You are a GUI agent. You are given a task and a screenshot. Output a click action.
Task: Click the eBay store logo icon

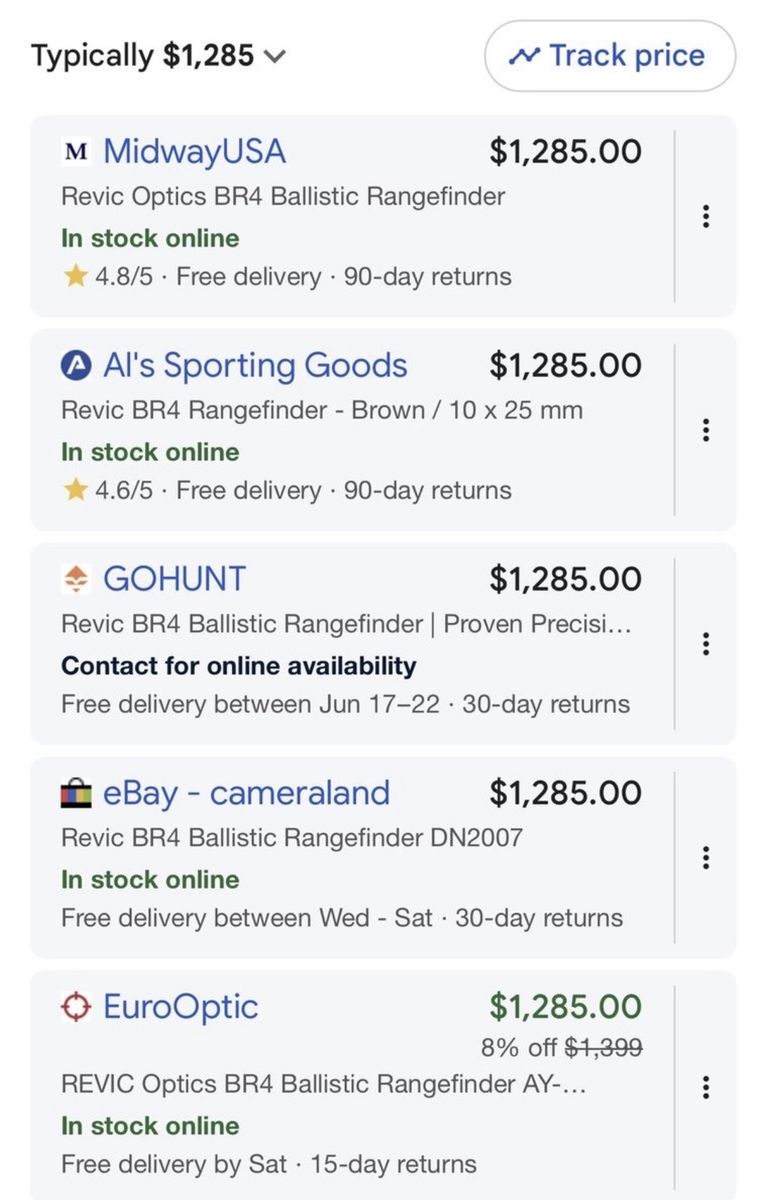point(76,794)
